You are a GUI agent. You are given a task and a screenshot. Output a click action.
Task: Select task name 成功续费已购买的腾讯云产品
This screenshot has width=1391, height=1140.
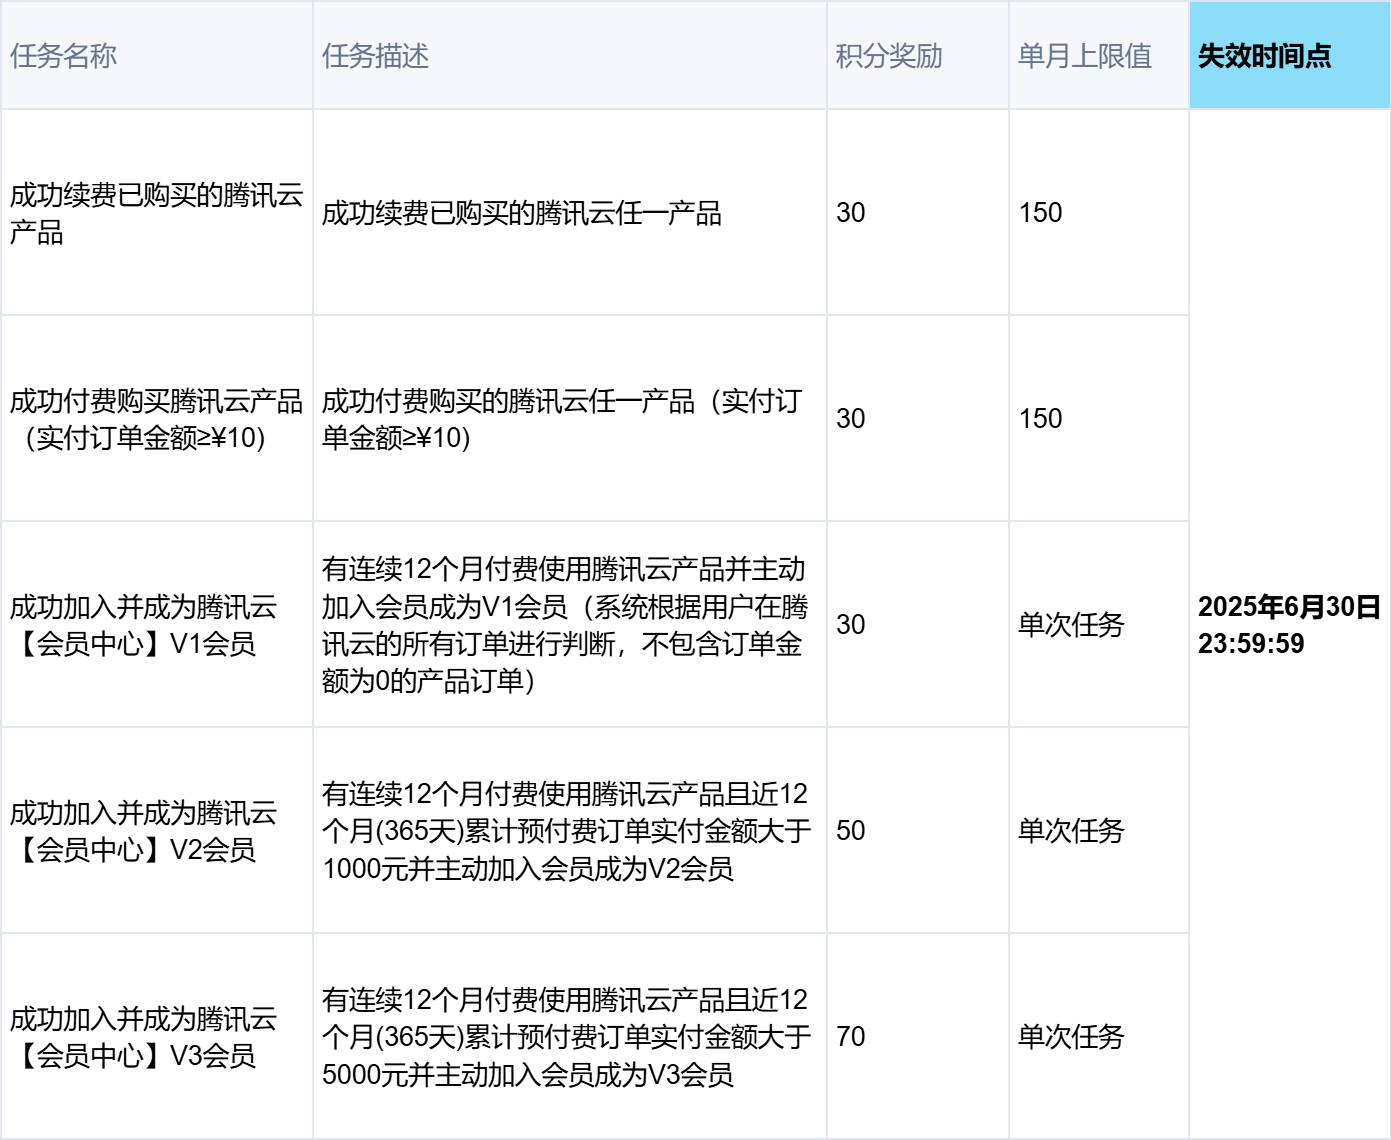pyautogui.click(x=157, y=213)
